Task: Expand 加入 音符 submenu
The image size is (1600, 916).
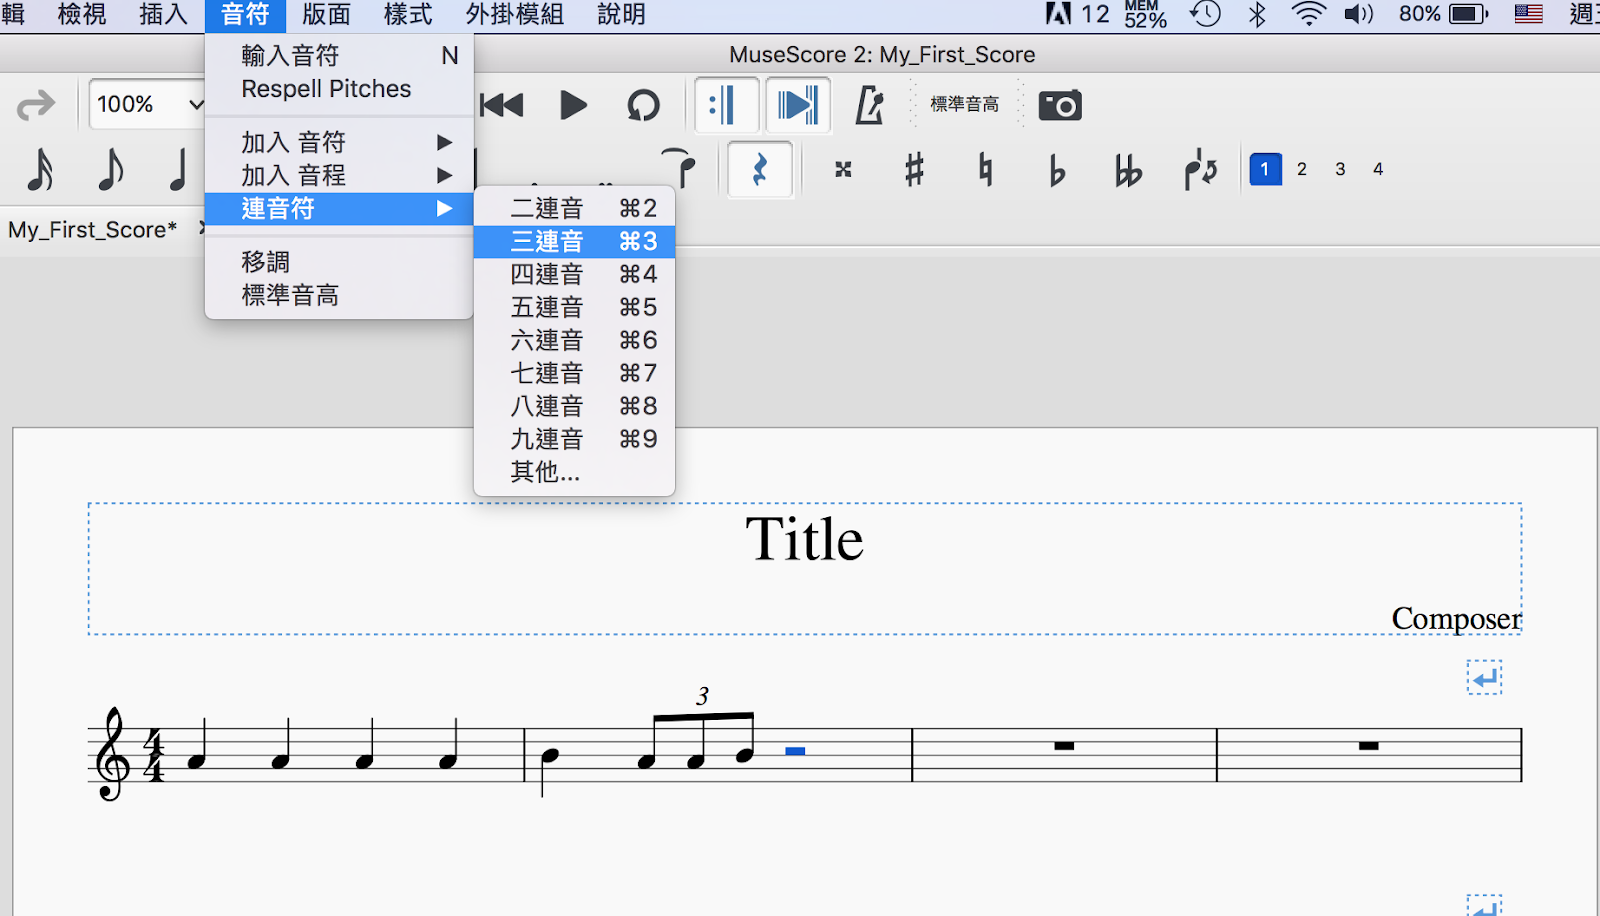Action: [x=339, y=142]
